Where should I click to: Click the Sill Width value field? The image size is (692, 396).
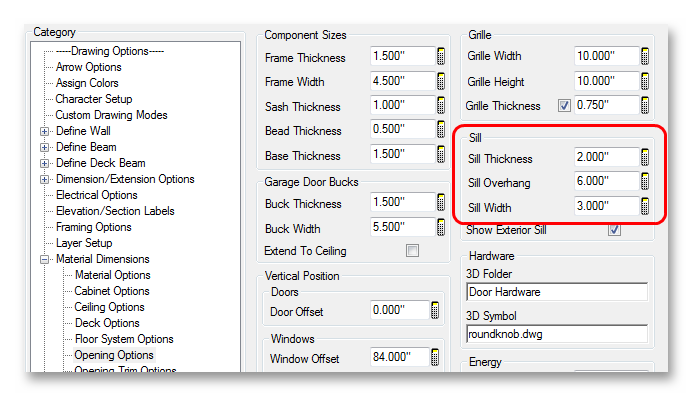(607, 206)
